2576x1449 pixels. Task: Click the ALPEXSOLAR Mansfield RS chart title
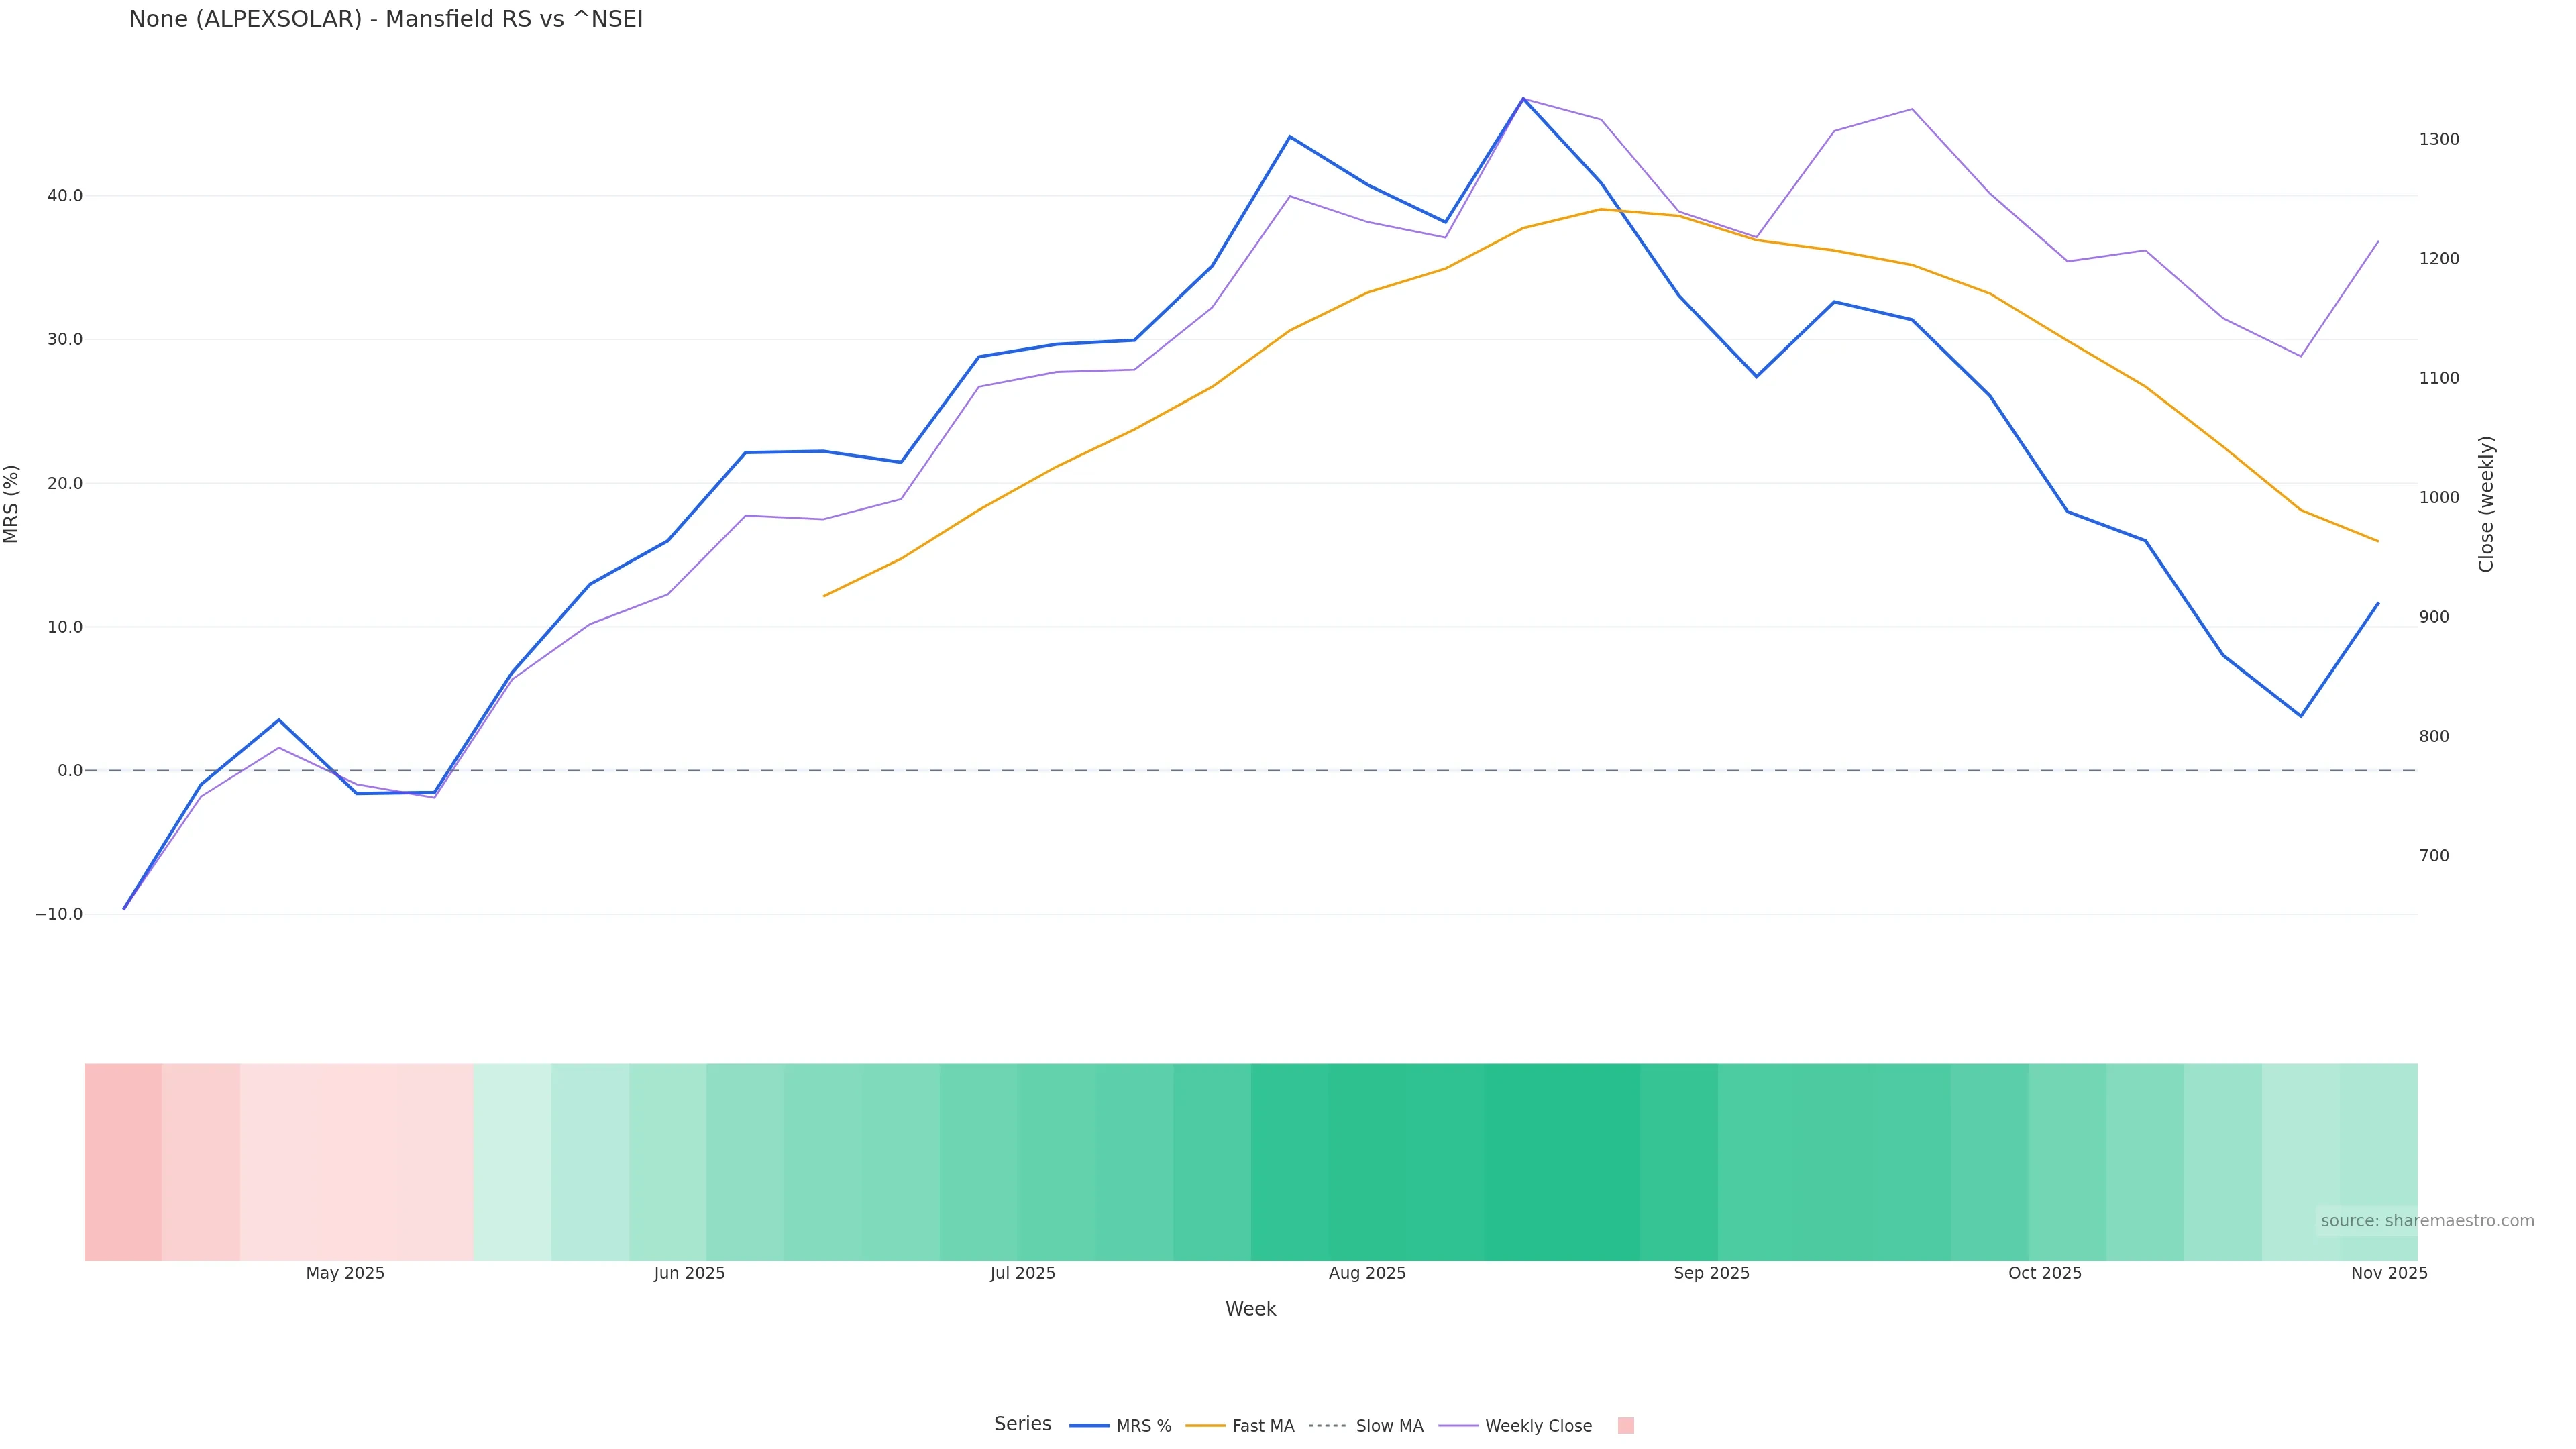tap(386, 19)
